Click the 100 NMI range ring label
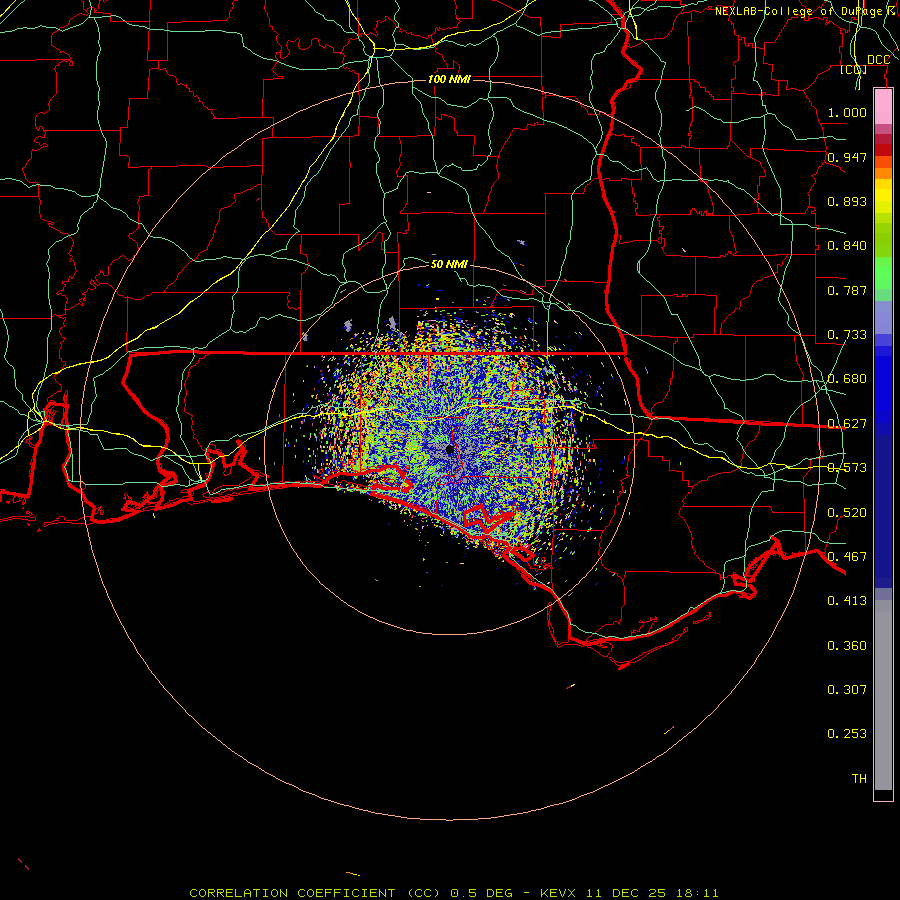 (449, 79)
